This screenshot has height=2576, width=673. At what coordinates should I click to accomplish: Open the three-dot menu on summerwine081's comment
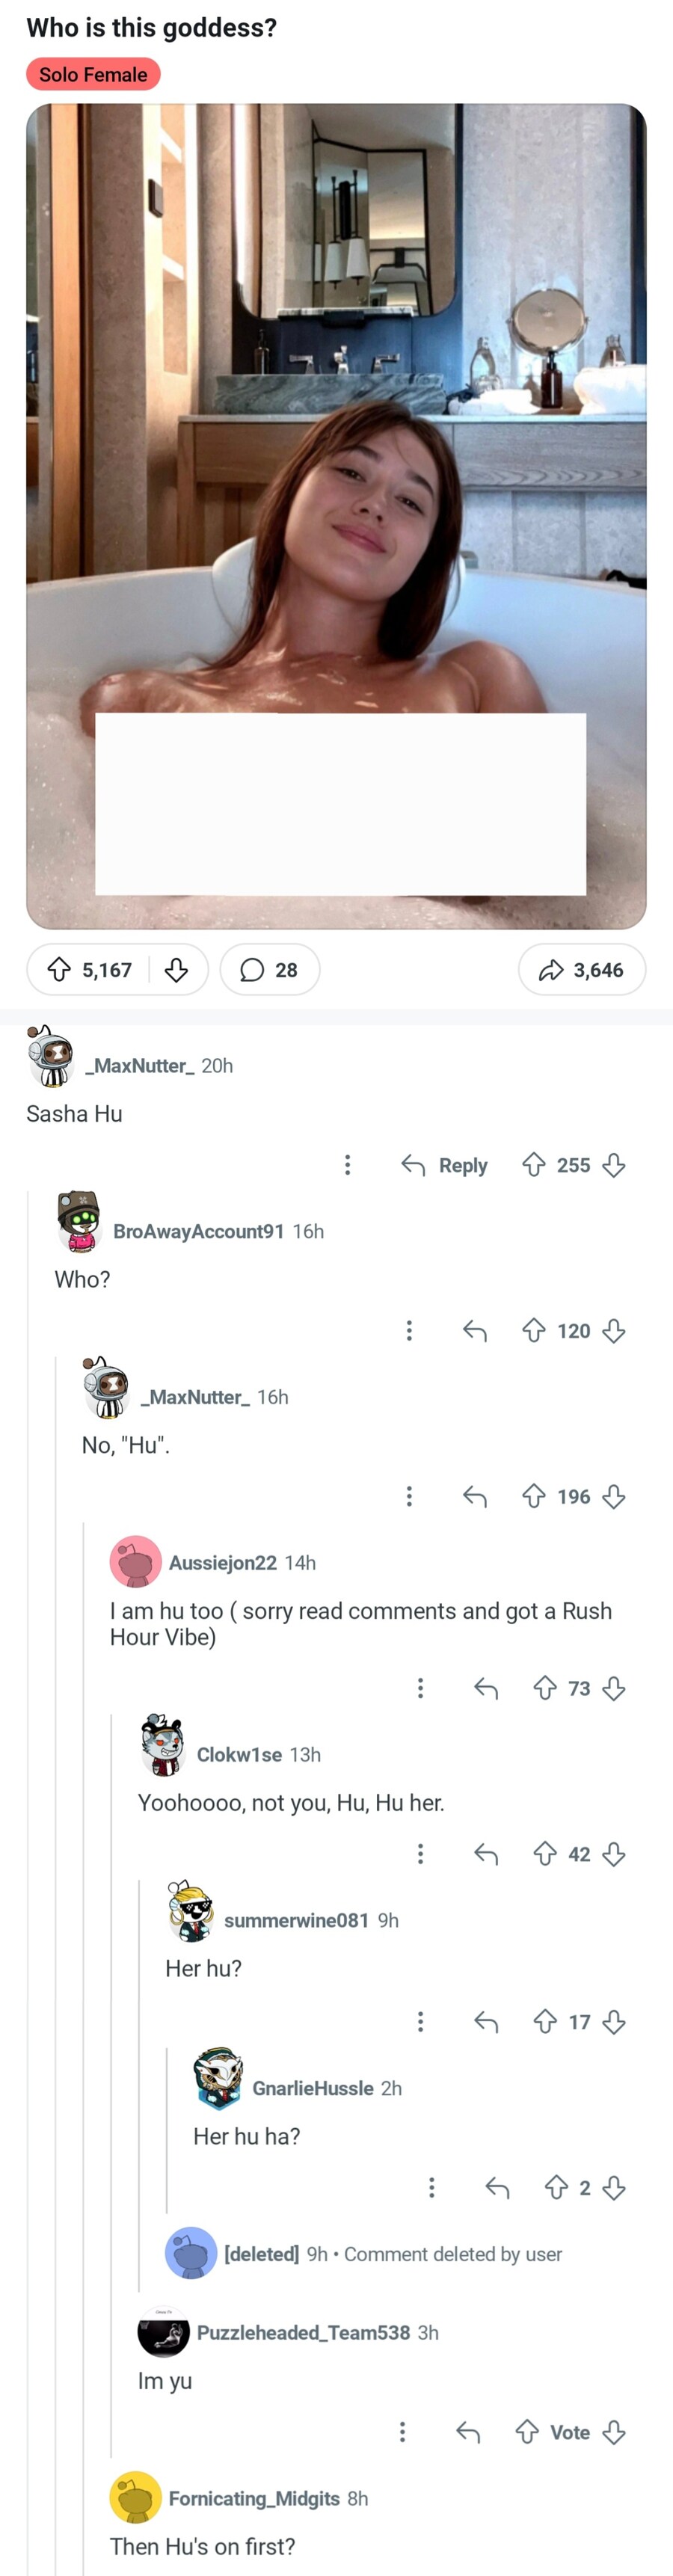[x=420, y=2021]
